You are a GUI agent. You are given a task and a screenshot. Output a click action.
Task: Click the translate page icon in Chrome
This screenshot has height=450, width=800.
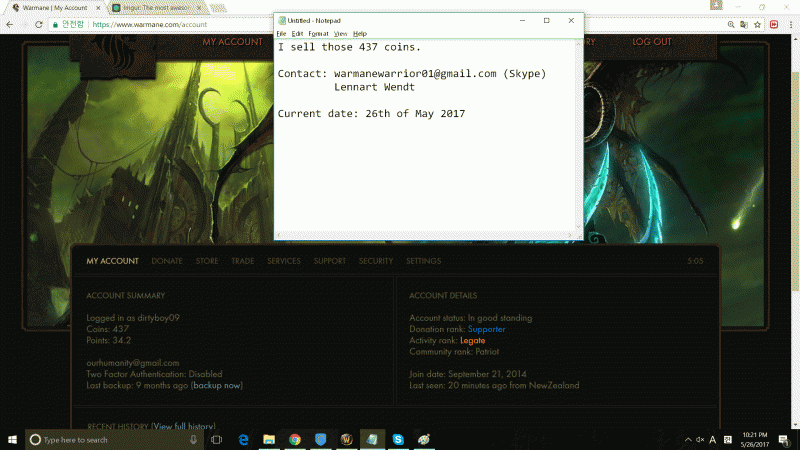(744, 24)
